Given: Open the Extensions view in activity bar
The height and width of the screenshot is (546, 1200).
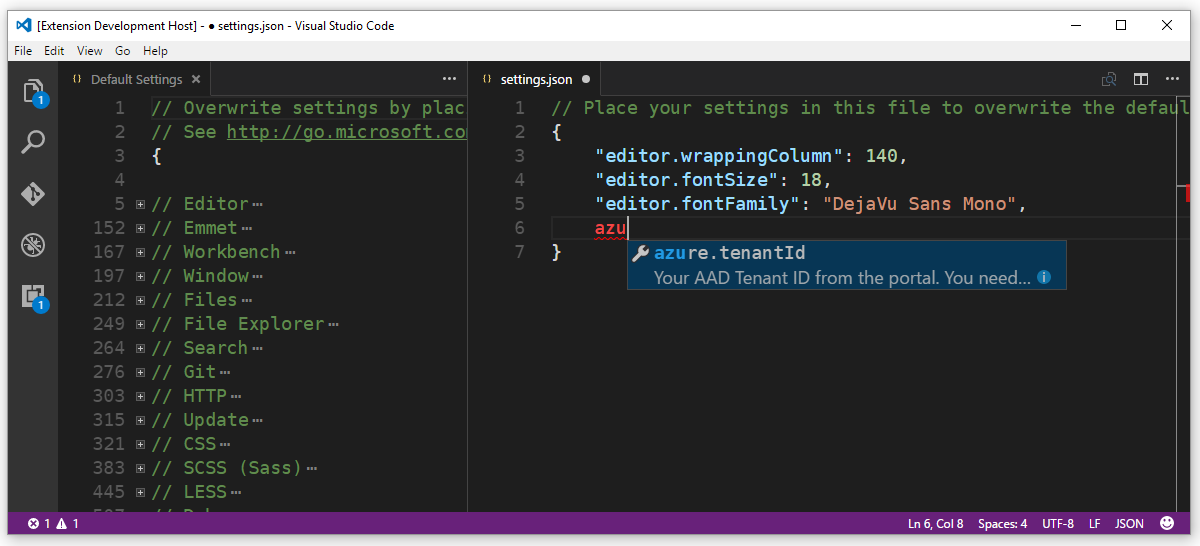Looking at the screenshot, I should click(x=34, y=296).
